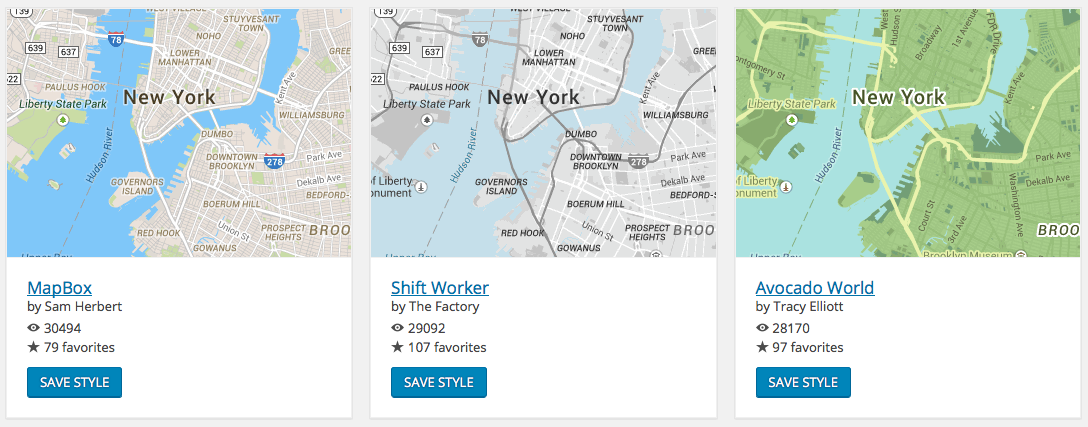Save the MapBox style
This screenshot has width=1088, height=427.
pyautogui.click(x=74, y=382)
